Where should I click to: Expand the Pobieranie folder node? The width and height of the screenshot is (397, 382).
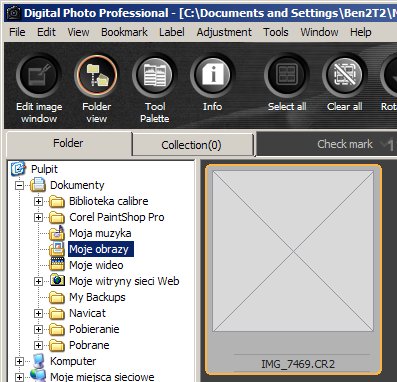[38, 329]
